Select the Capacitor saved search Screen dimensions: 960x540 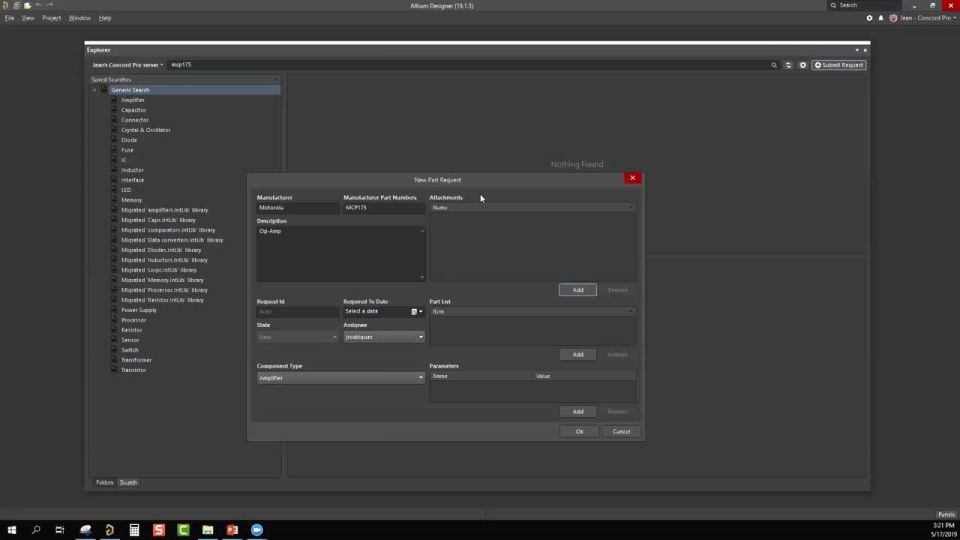133,110
